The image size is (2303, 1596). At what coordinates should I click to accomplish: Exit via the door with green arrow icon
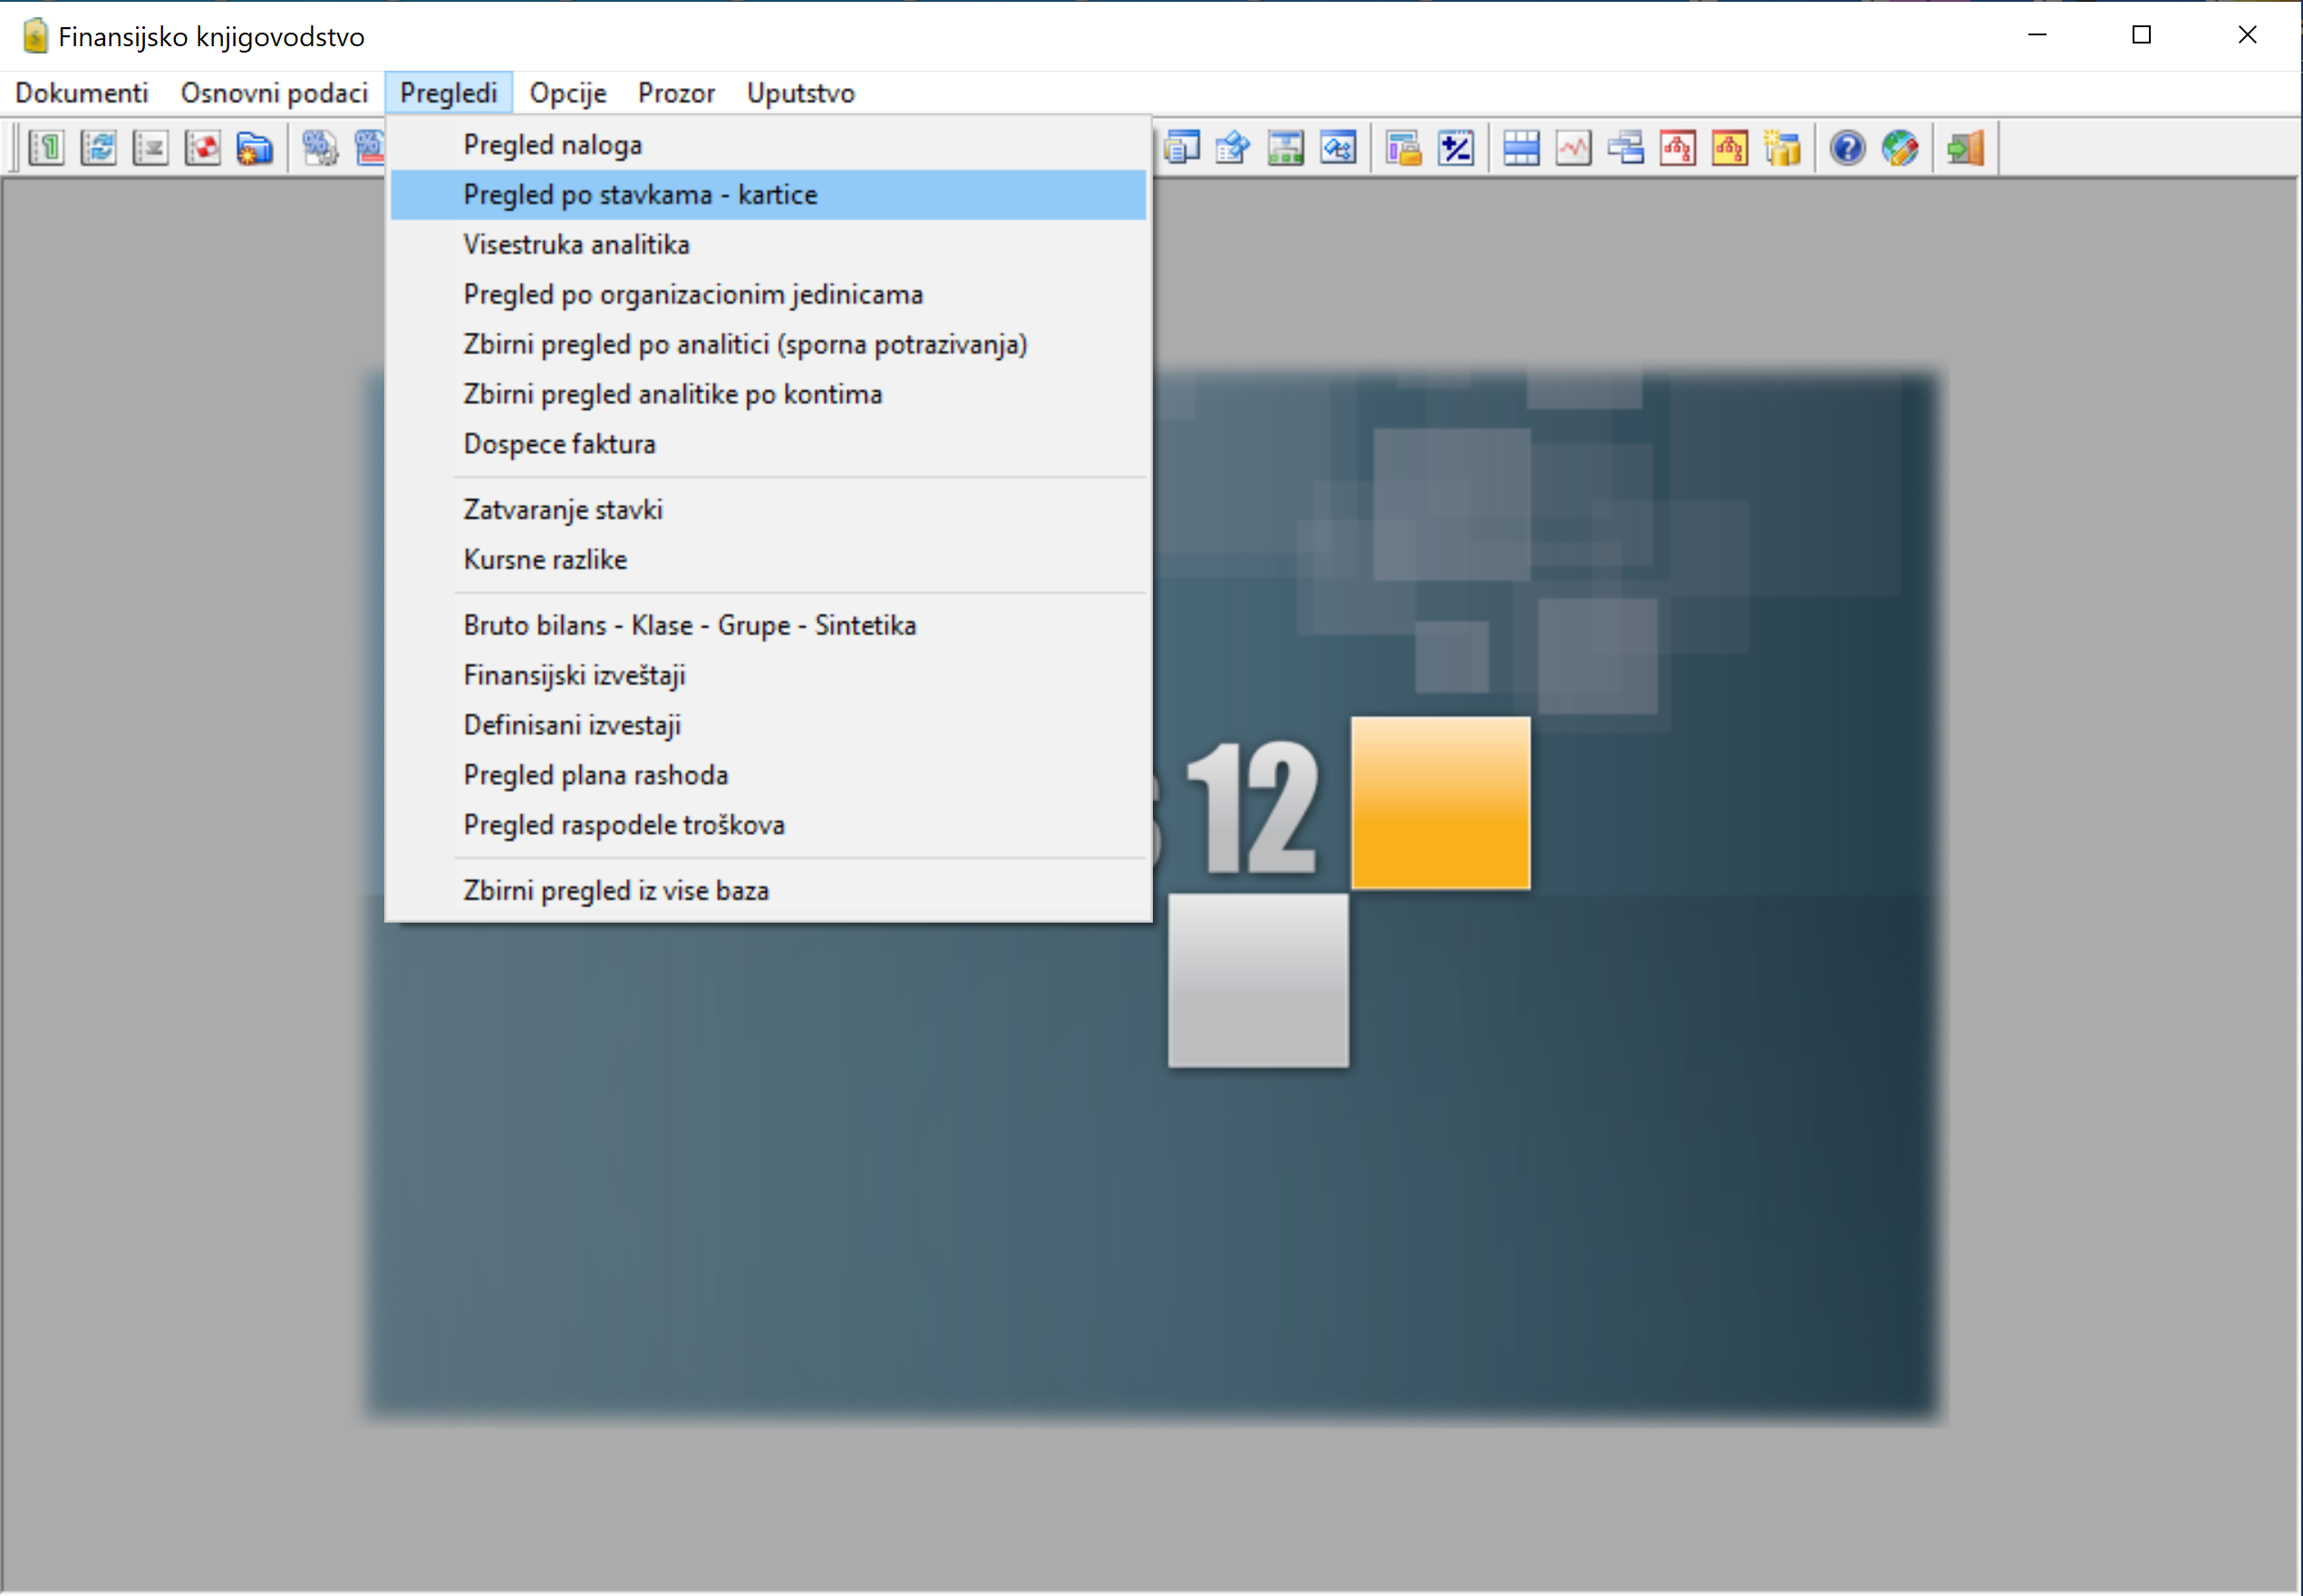(x=1965, y=149)
